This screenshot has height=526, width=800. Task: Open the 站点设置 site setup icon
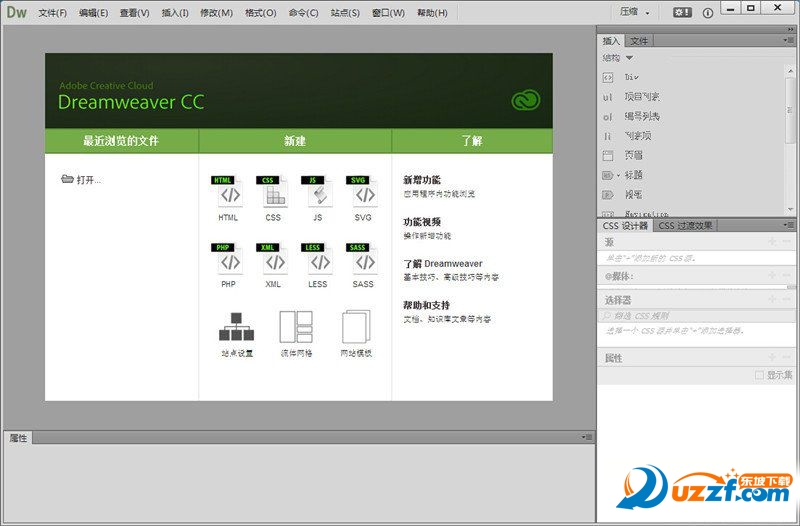pyautogui.click(x=236, y=334)
